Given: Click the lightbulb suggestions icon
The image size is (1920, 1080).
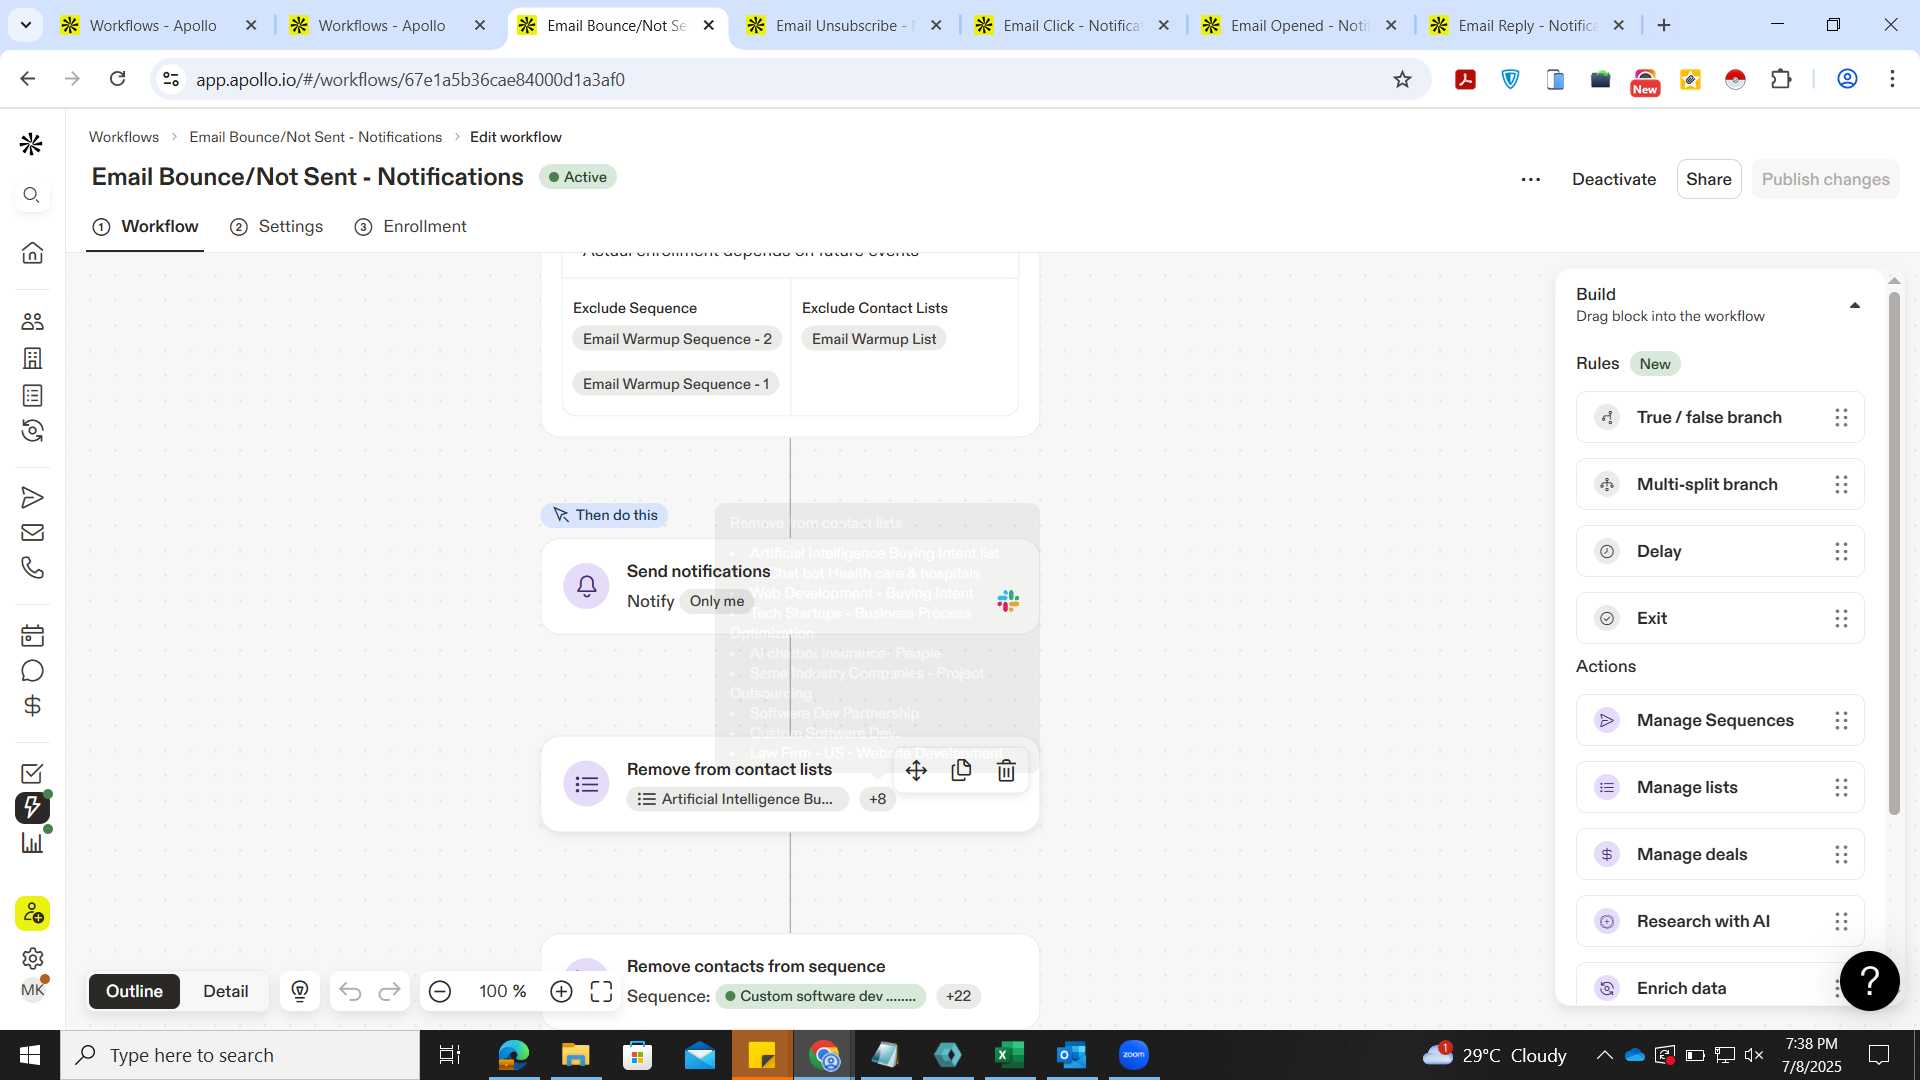Looking at the screenshot, I should pos(300,991).
